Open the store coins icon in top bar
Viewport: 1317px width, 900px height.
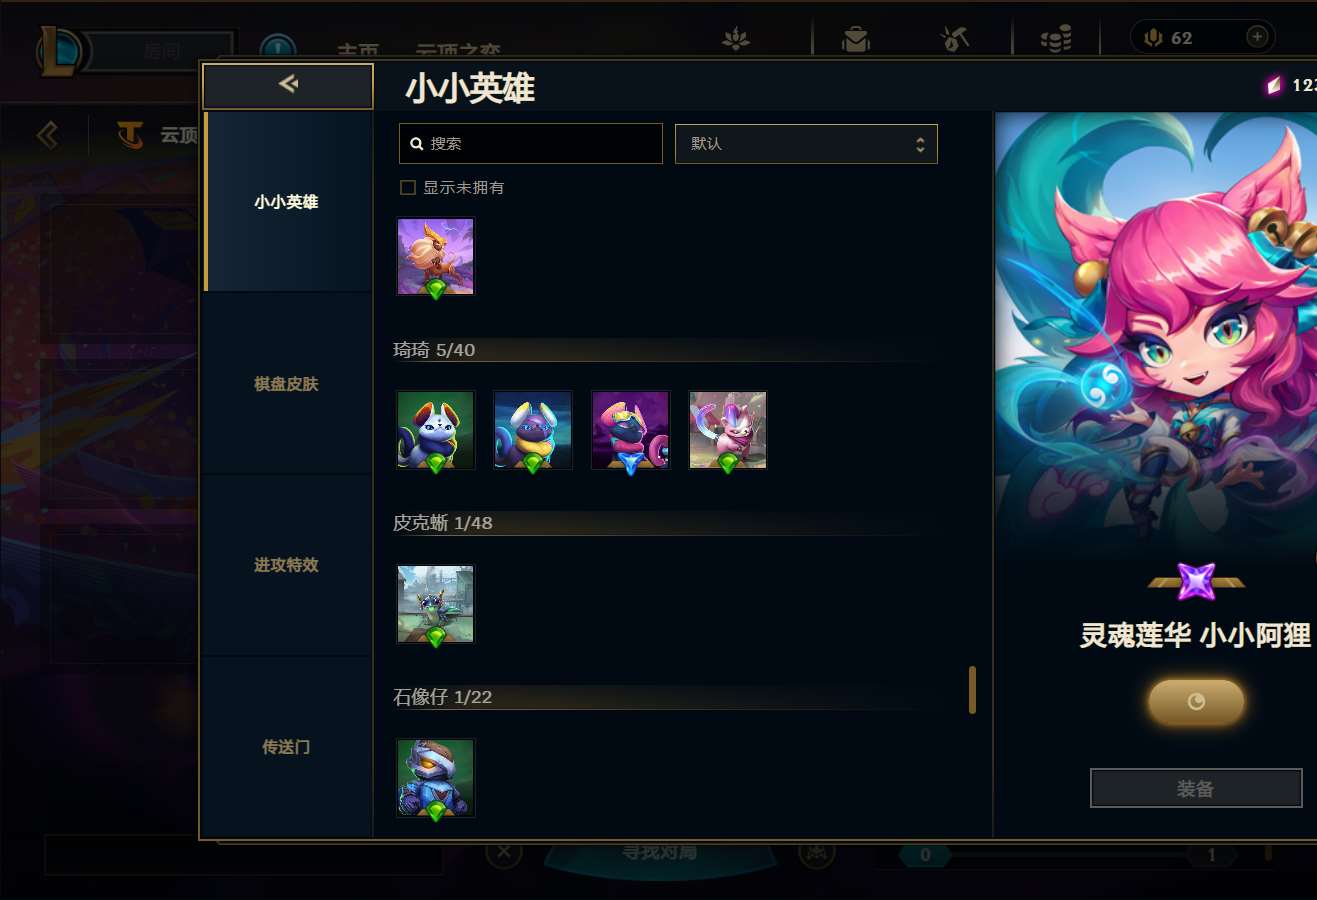(1056, 39)
